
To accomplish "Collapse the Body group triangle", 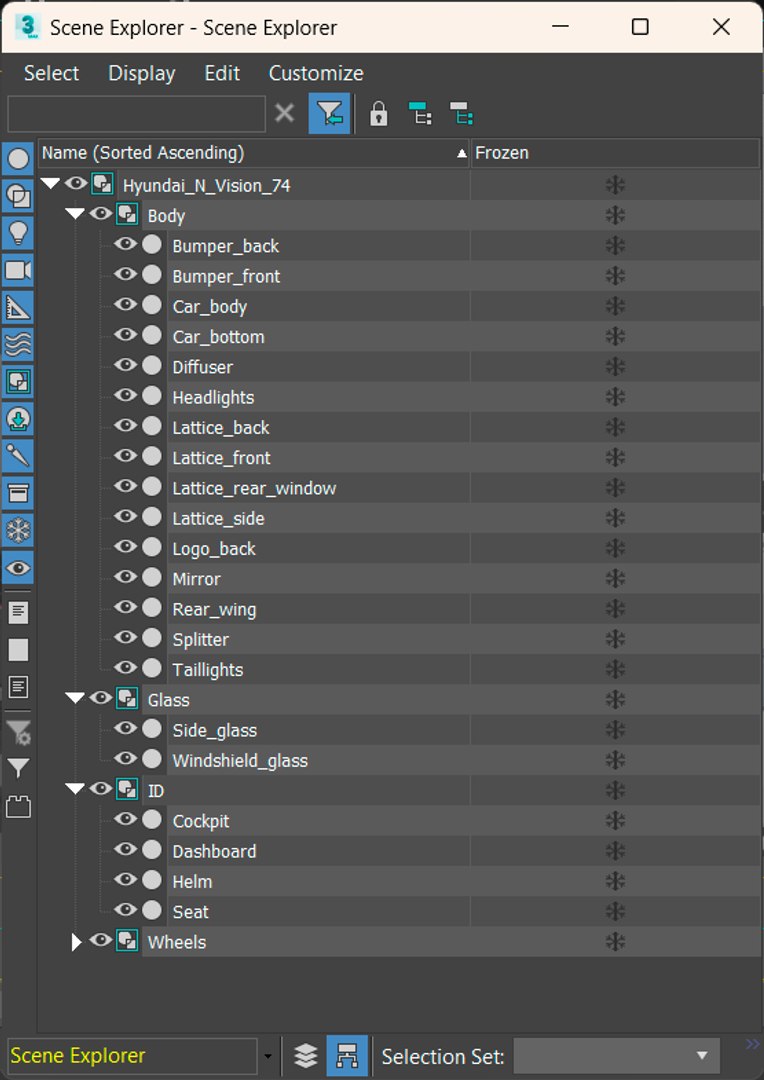I will [x=75, y=214].
